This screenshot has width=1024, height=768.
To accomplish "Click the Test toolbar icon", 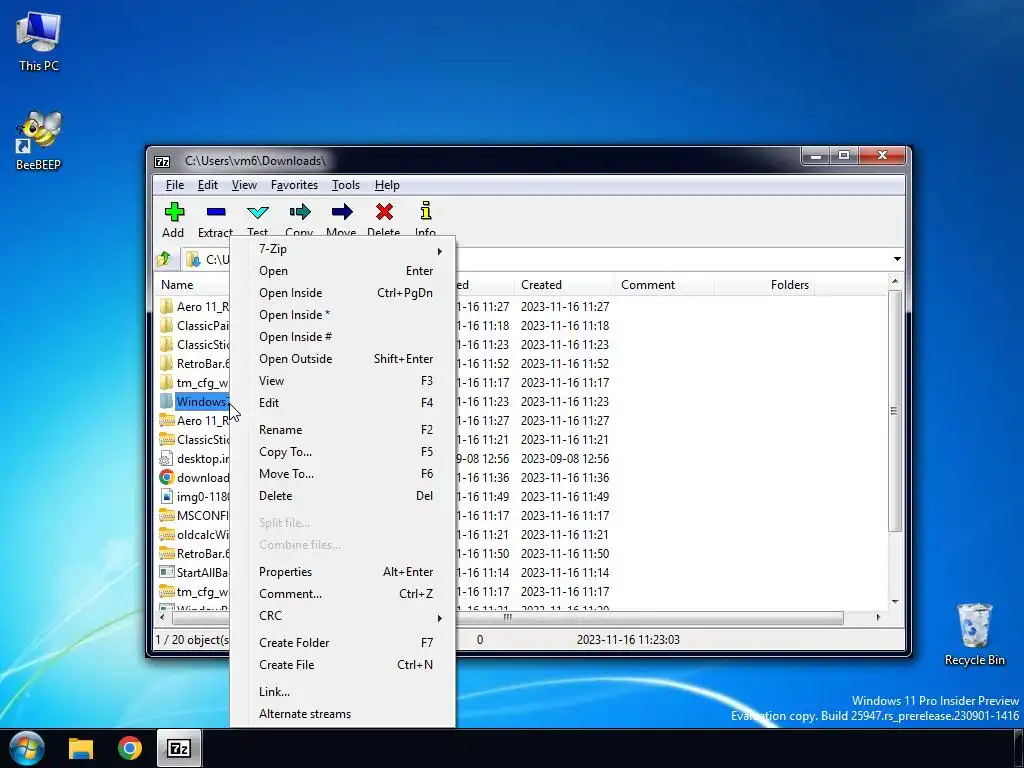I will 258,212.
